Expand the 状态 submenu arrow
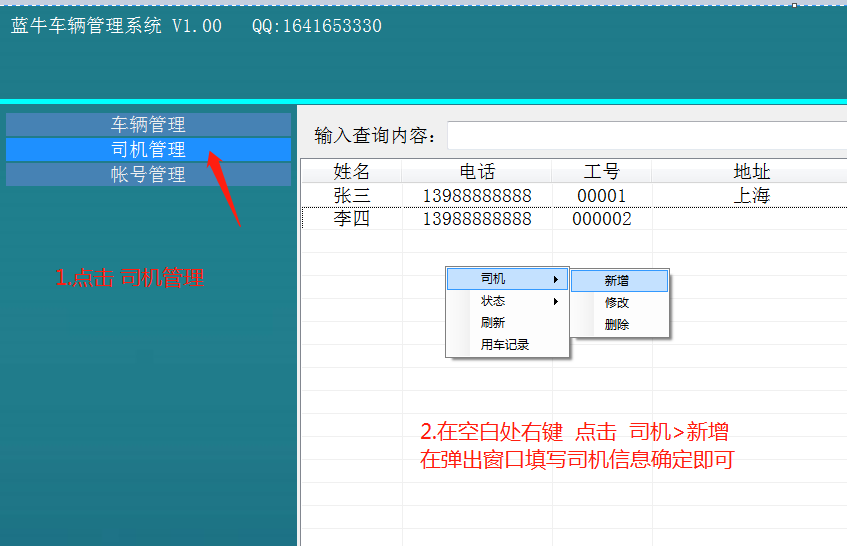The image size is (847, 546). [556, 301]
